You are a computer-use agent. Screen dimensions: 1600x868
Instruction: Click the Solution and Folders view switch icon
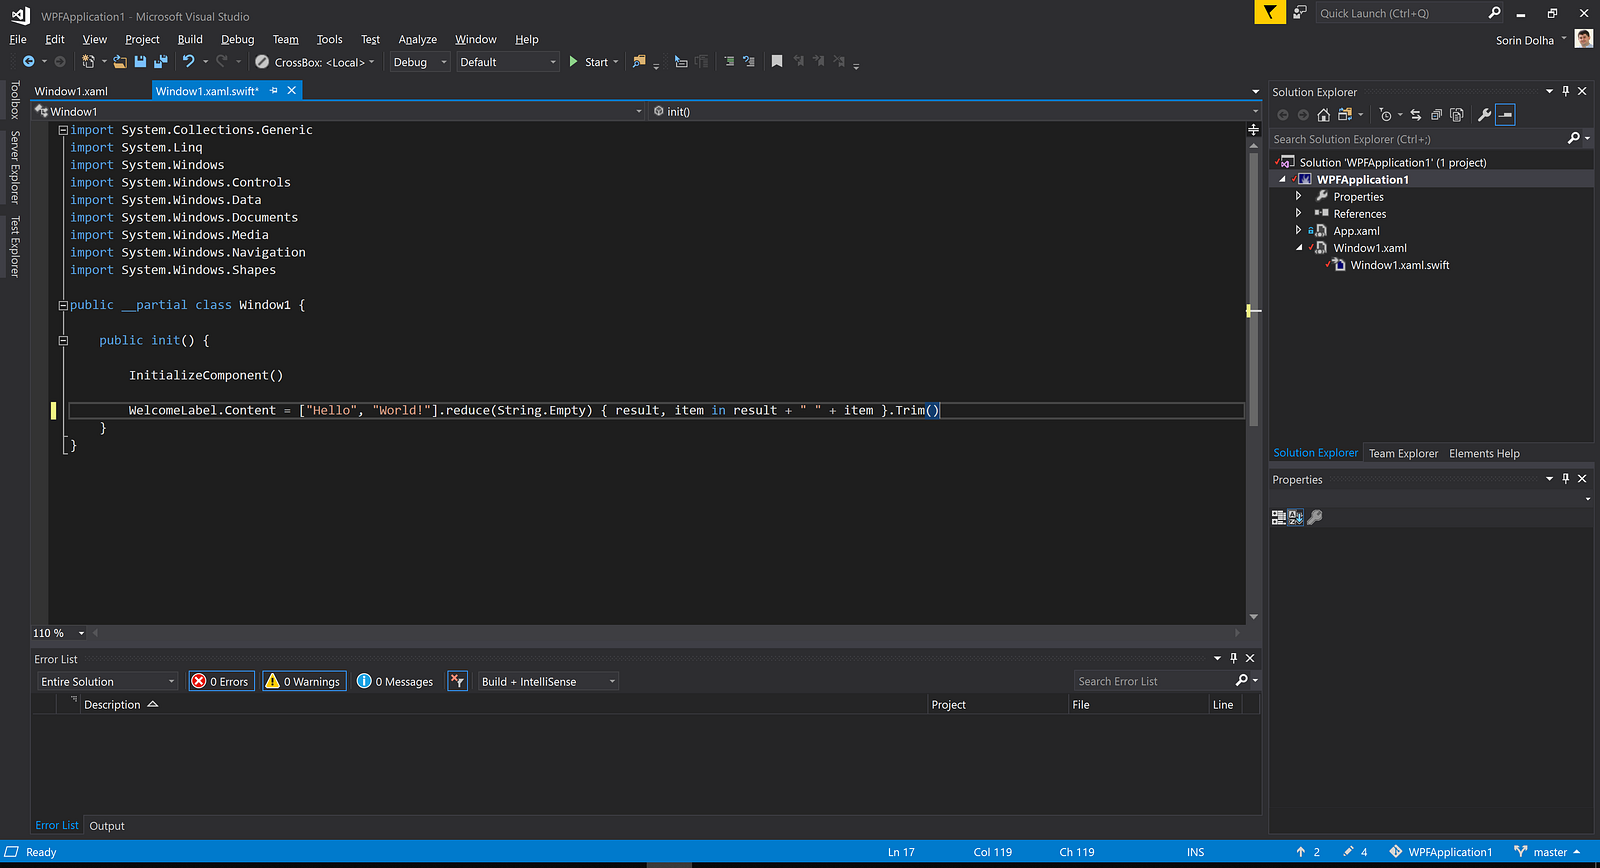pyautogui.click(x=1345, y=115)
